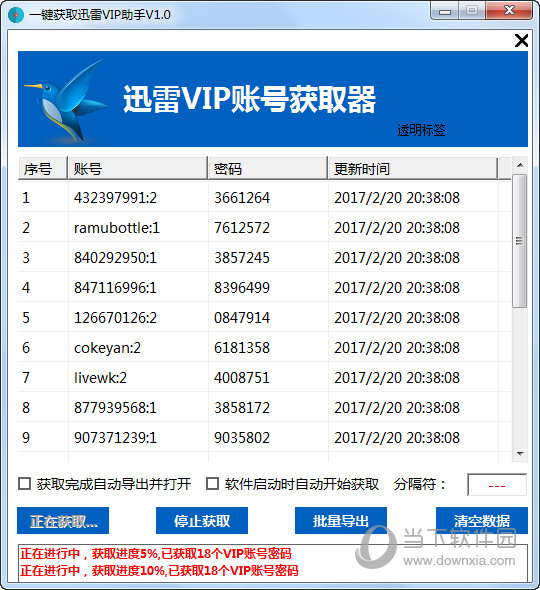
Task: Click the 批量导出 button
Action: (x=341, y=520)
